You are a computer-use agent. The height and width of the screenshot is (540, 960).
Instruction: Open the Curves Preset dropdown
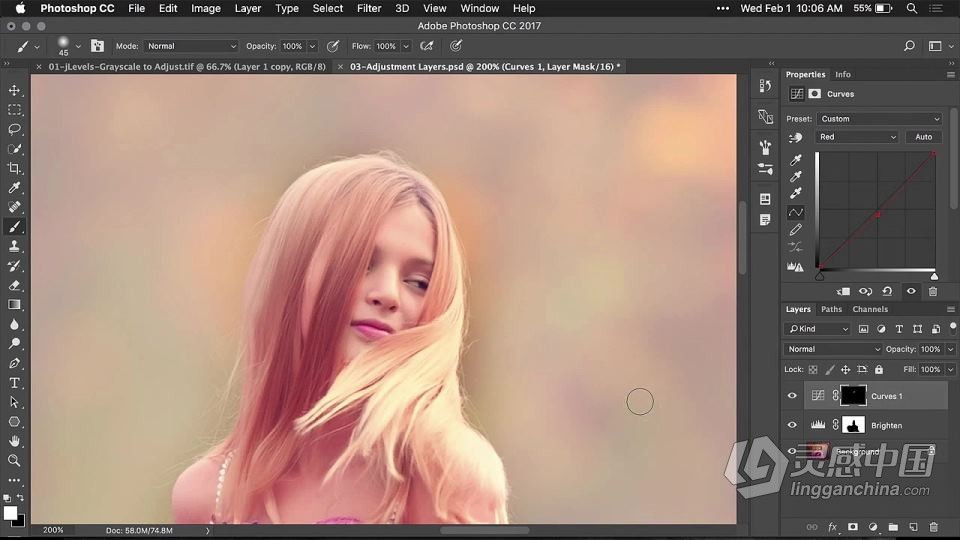[879, 119]
